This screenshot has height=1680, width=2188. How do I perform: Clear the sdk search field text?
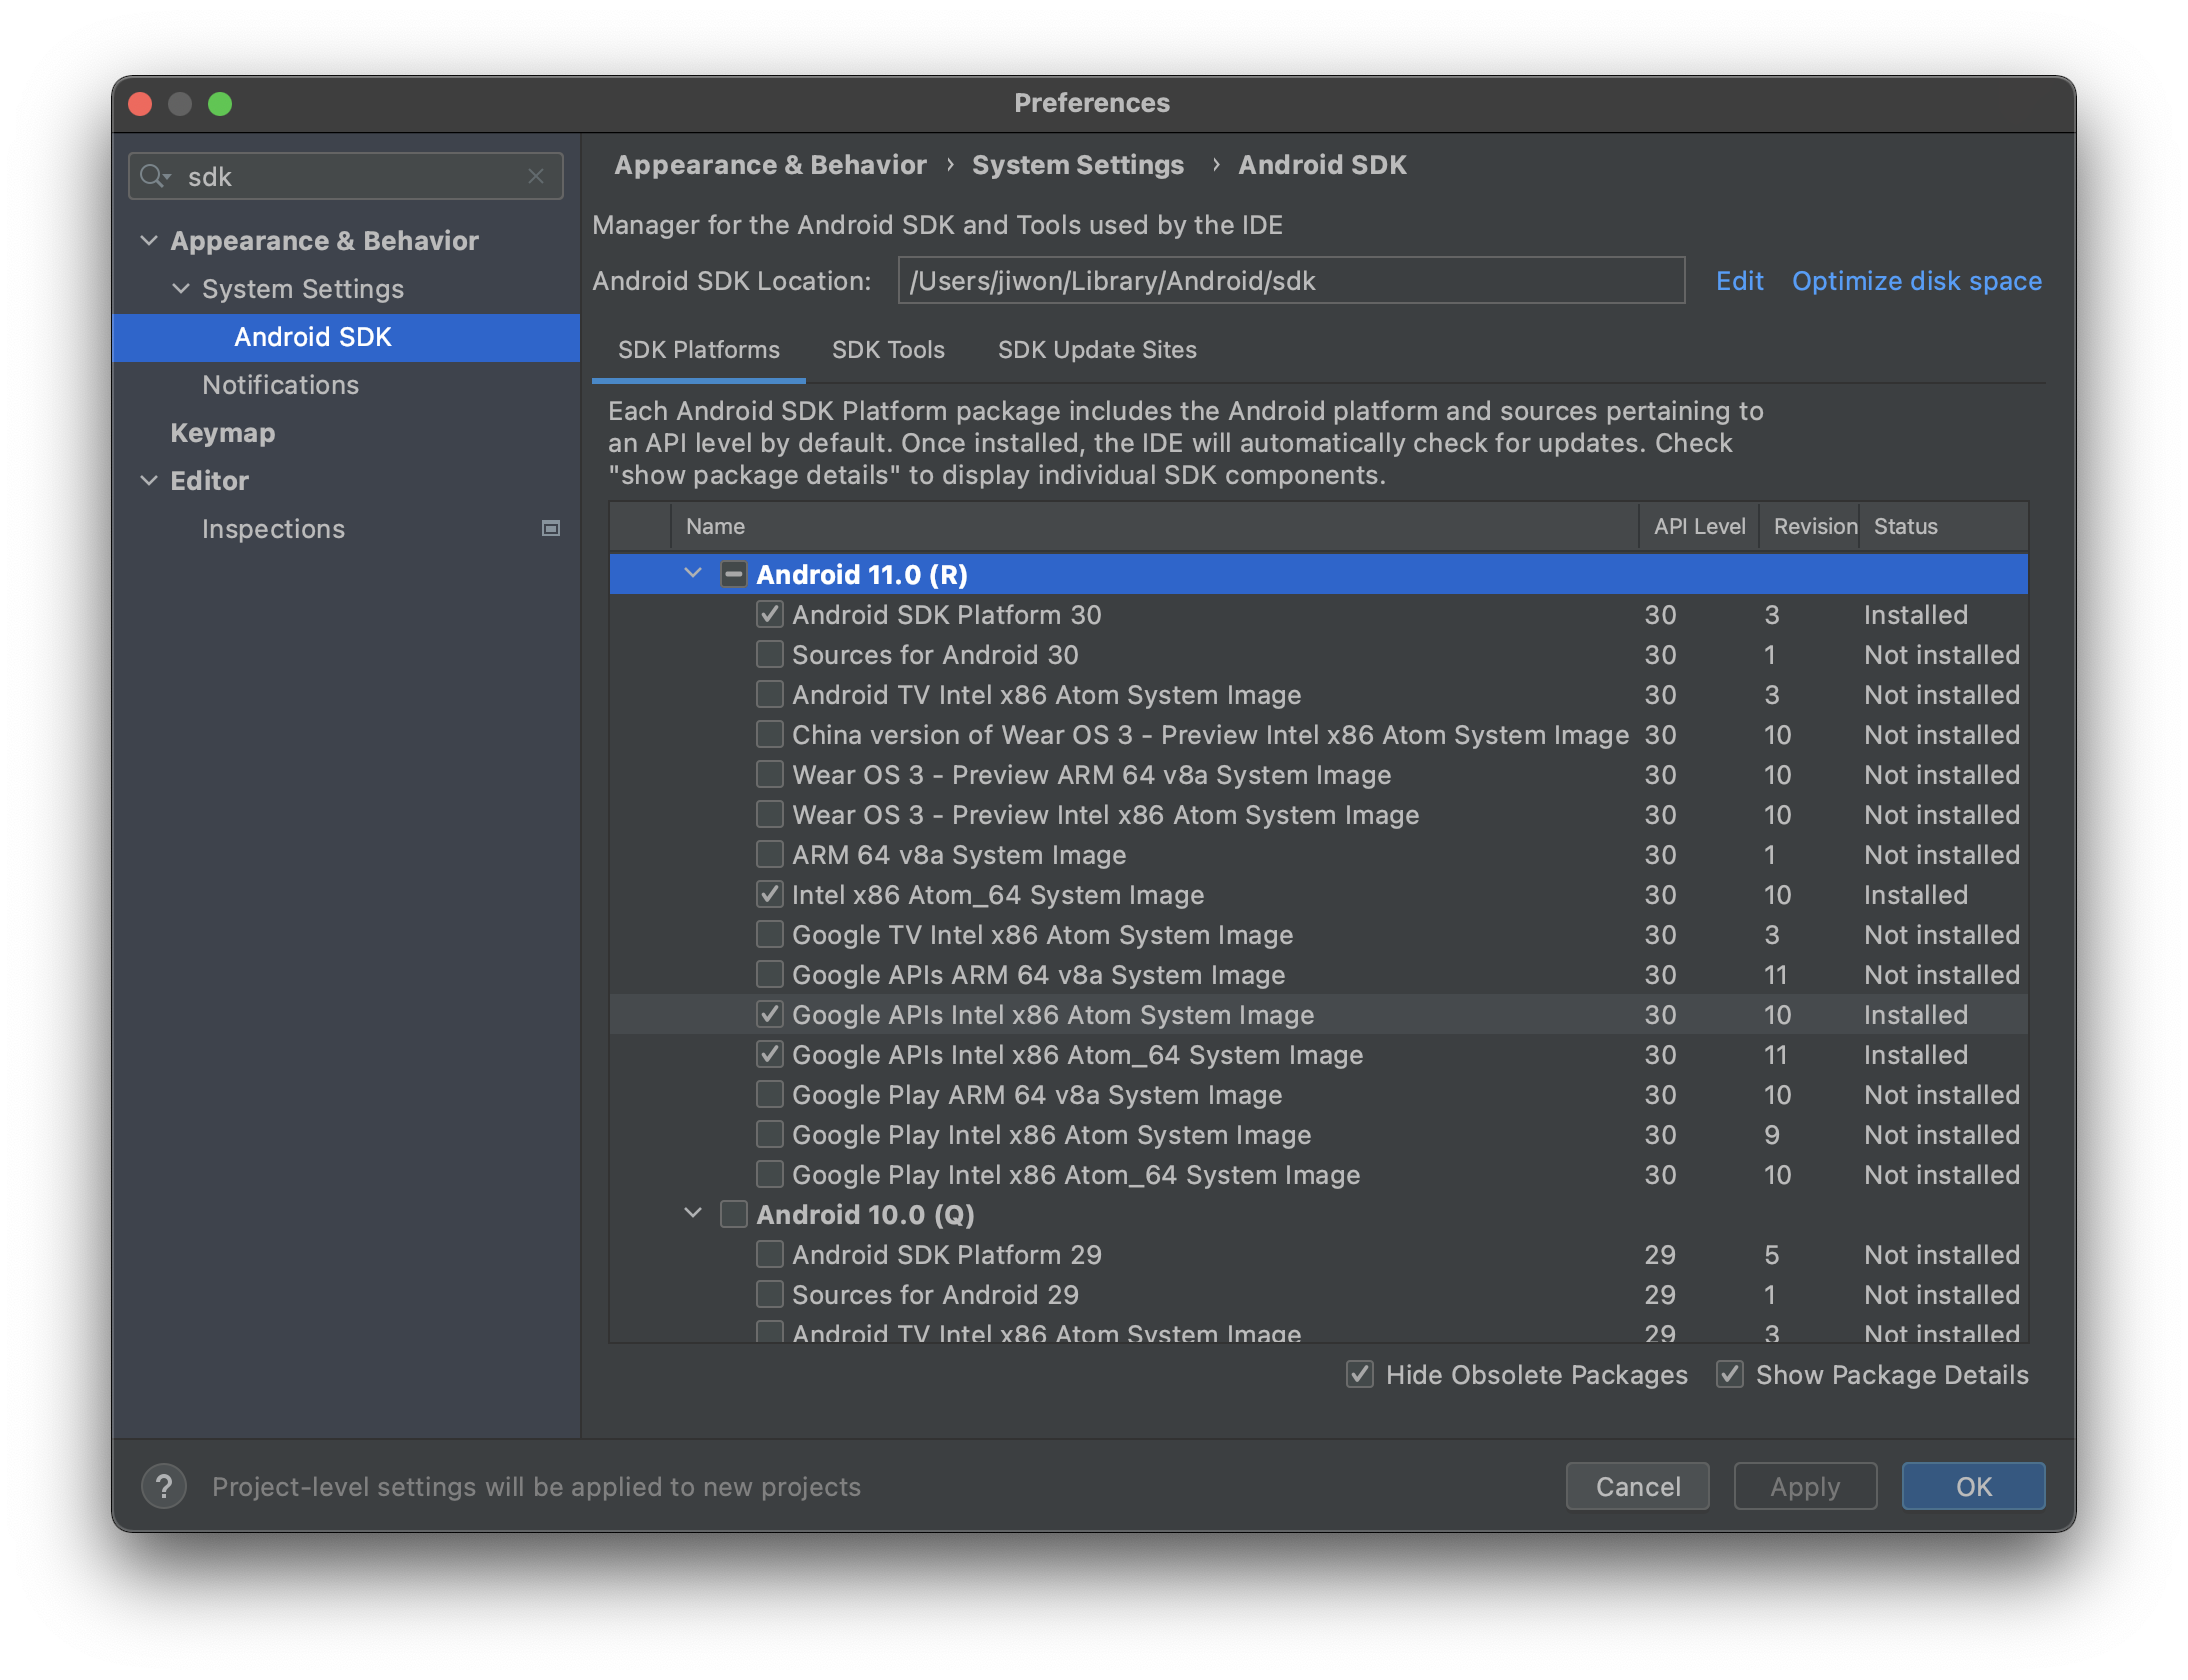coord(536,176)
